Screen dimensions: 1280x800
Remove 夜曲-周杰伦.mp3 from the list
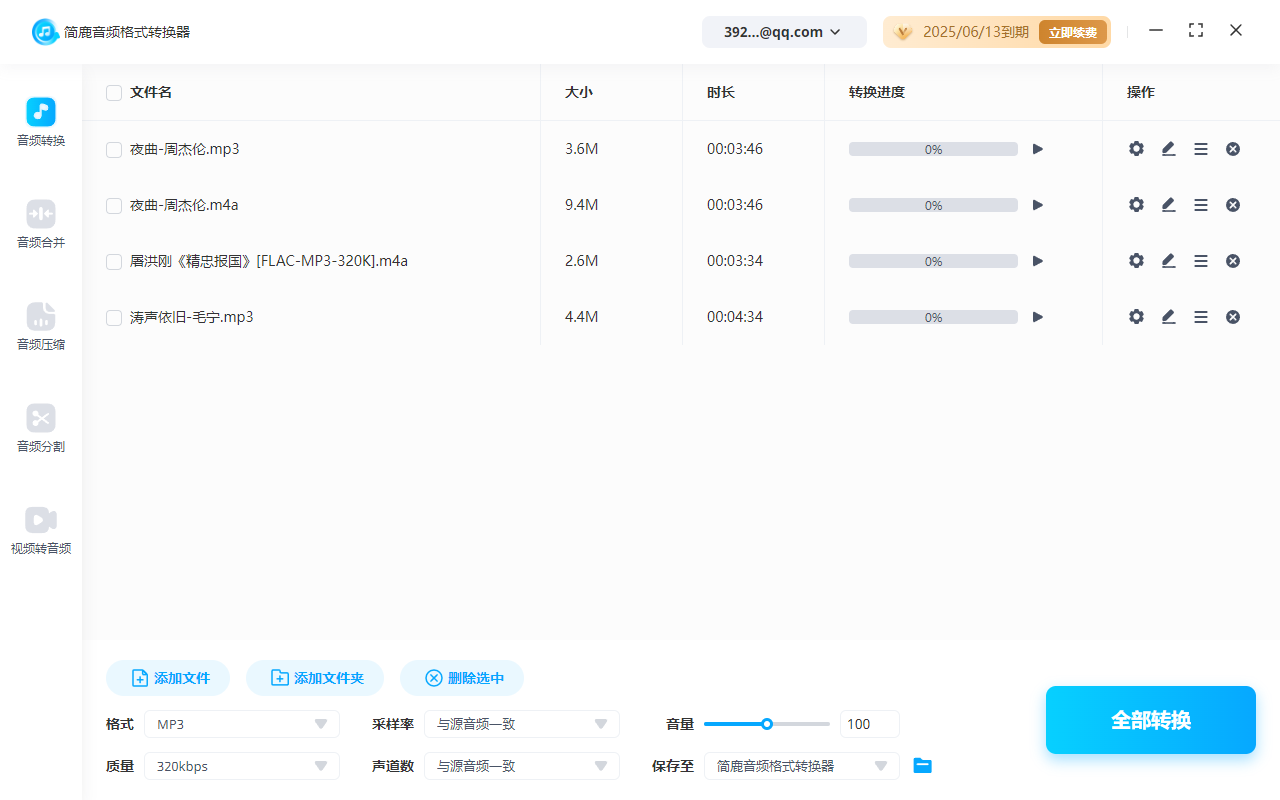click(x=1233, y=149)
